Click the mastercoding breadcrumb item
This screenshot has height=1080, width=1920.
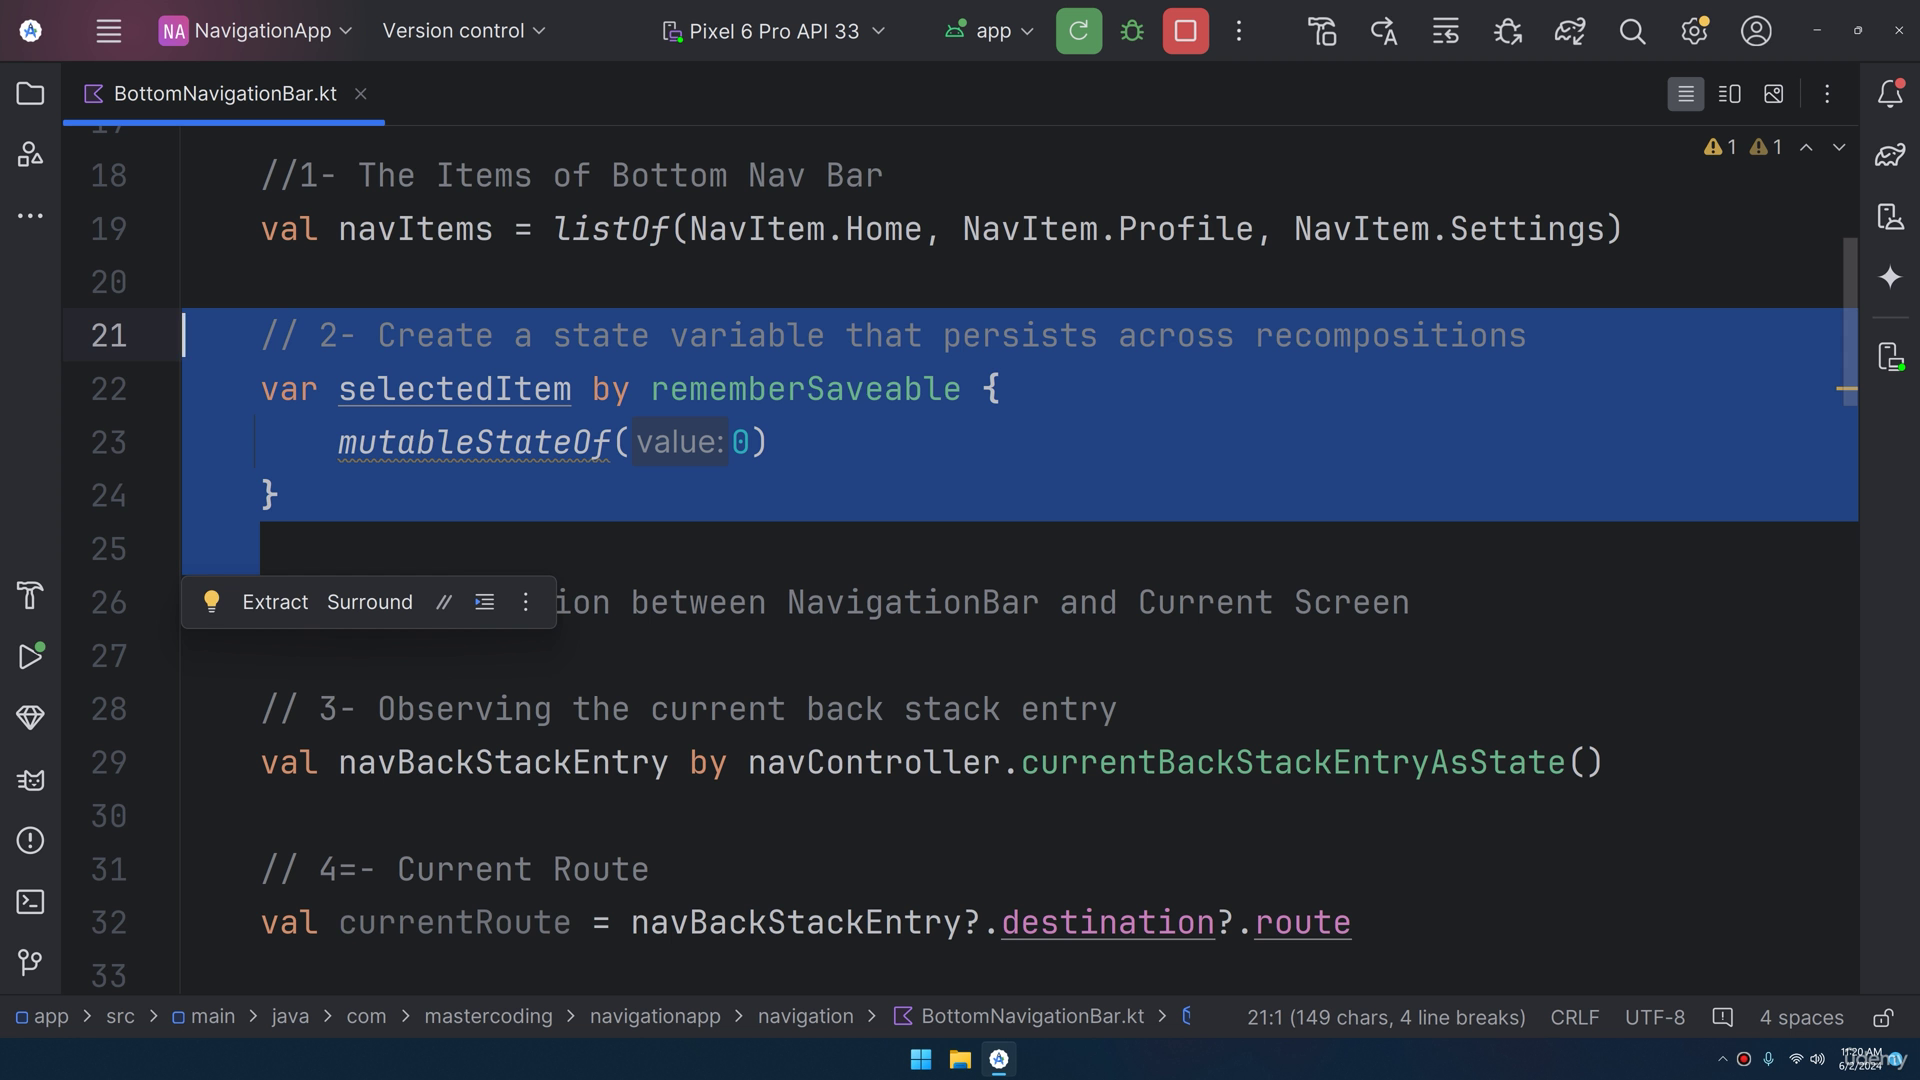488,1016
